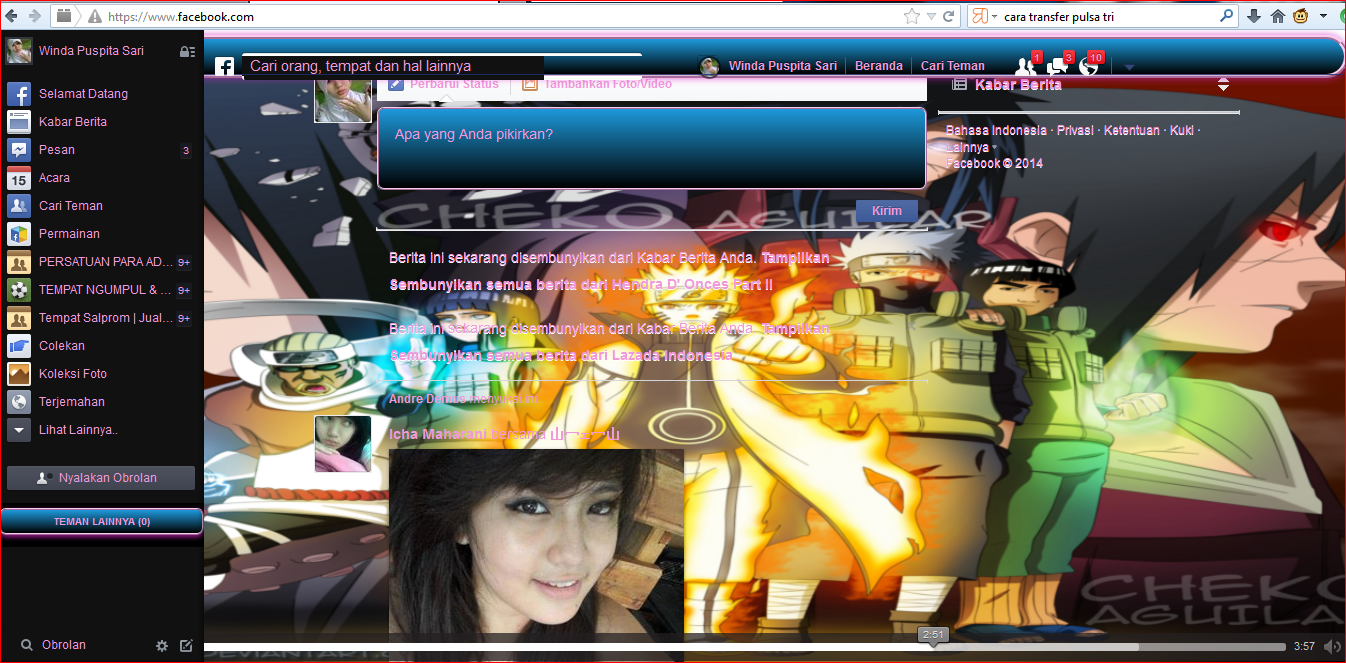The image size is (1346, 663).
Task: Click the Kirim post button
Action: (887, 211)
